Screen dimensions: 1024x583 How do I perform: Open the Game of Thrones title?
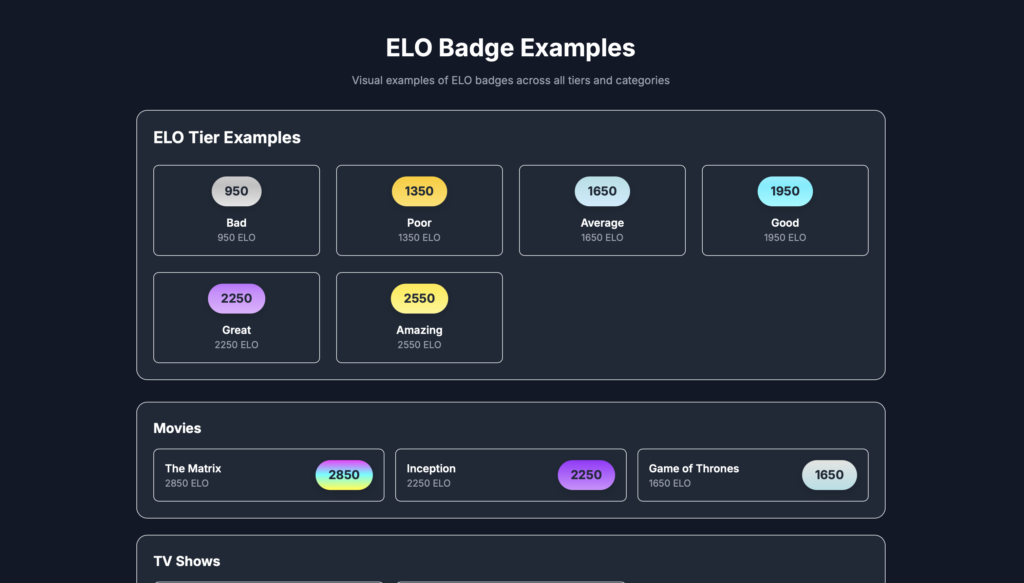click(694, 468)
